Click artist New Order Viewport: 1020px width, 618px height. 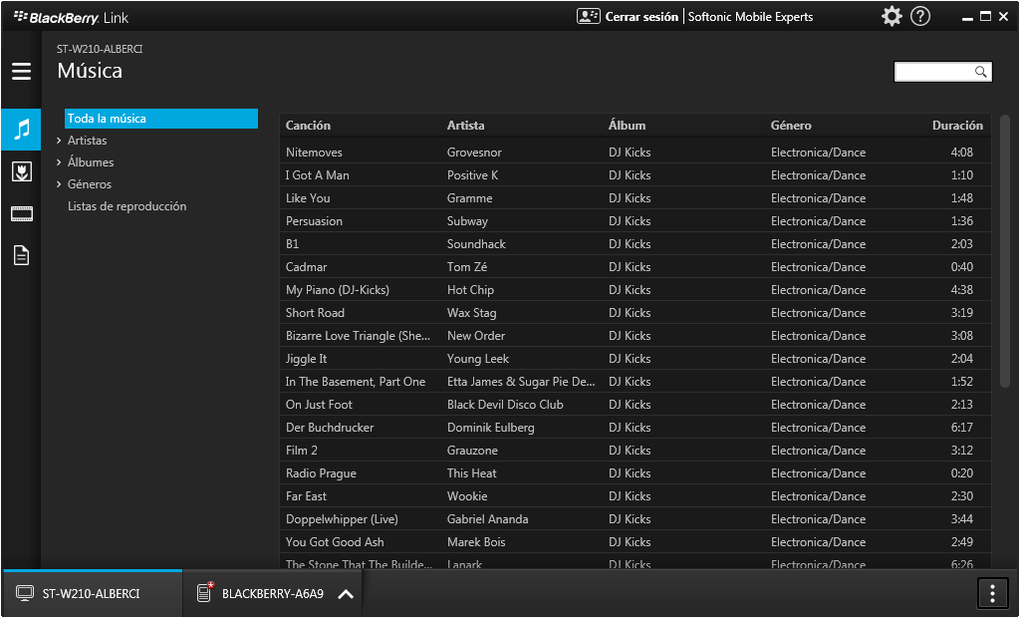pos(476,336)
